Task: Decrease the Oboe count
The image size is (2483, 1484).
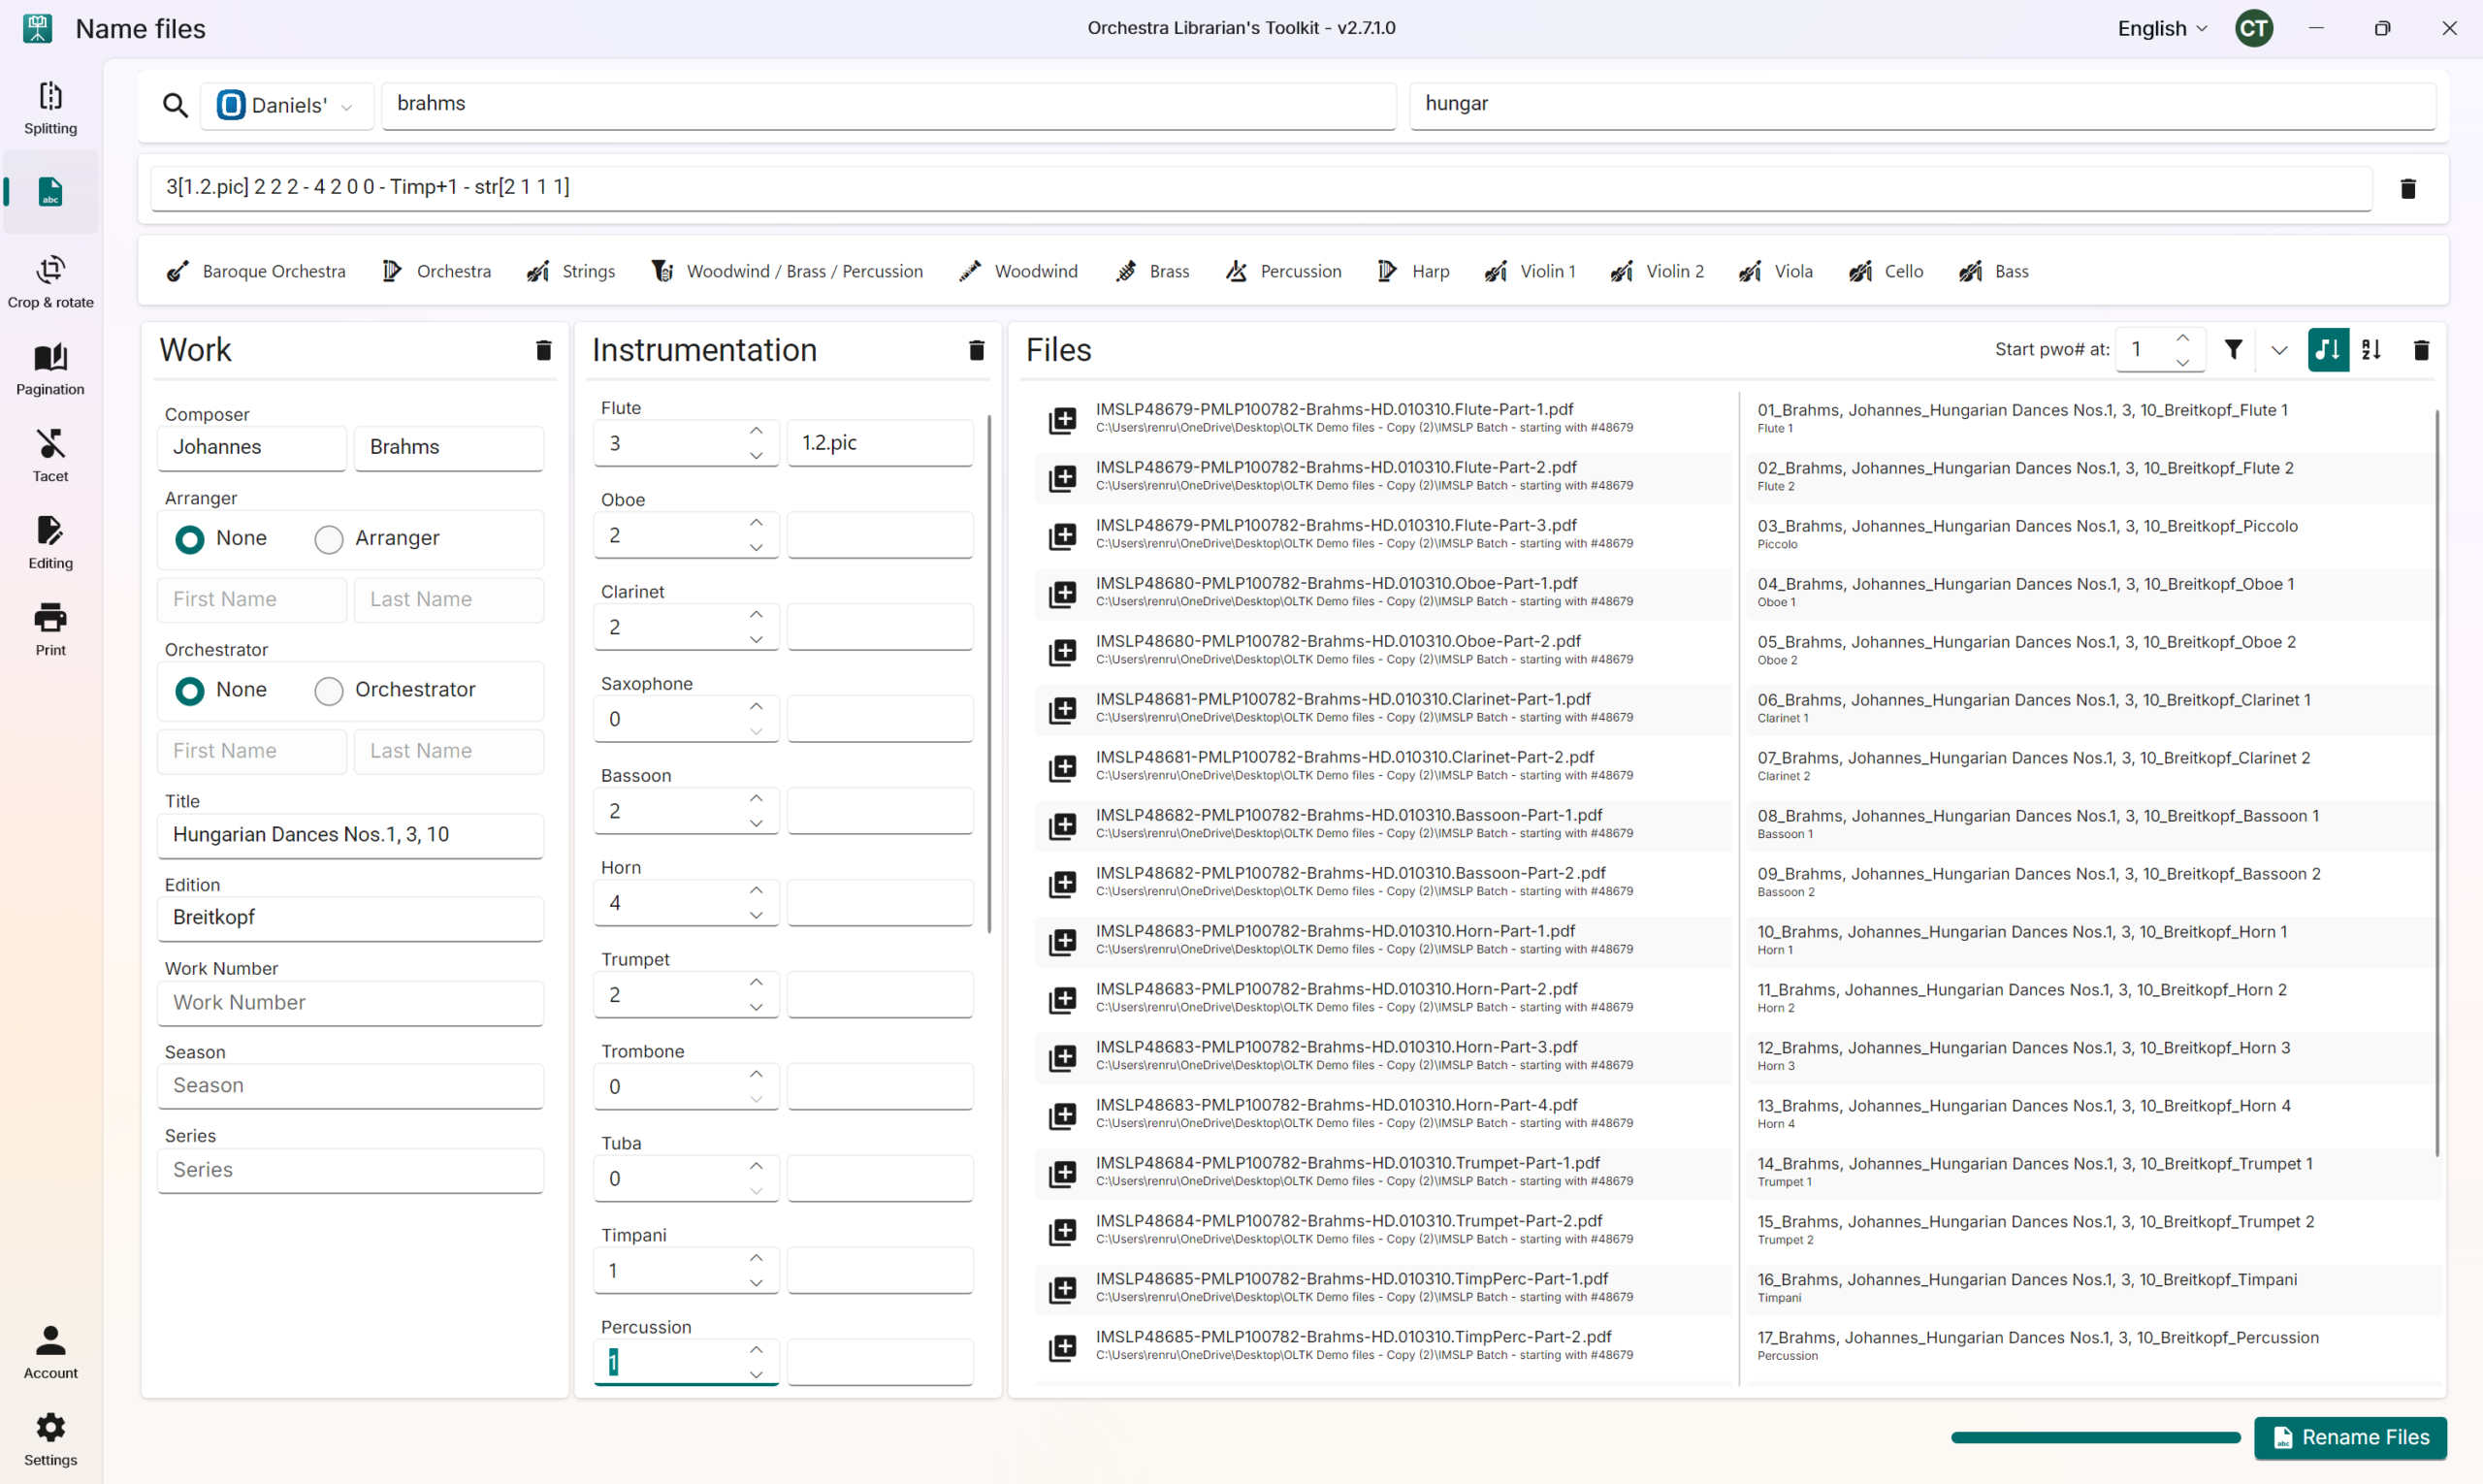Action: [756, 548]
